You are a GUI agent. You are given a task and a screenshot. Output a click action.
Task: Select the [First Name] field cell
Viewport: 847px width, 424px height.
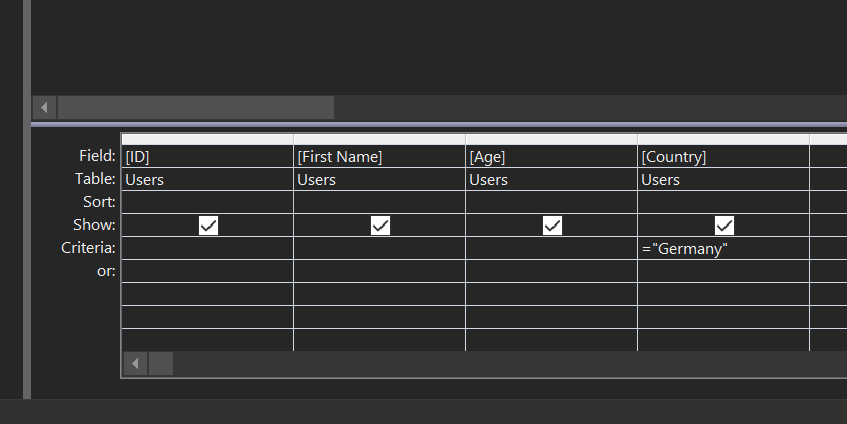pos(379,157)
